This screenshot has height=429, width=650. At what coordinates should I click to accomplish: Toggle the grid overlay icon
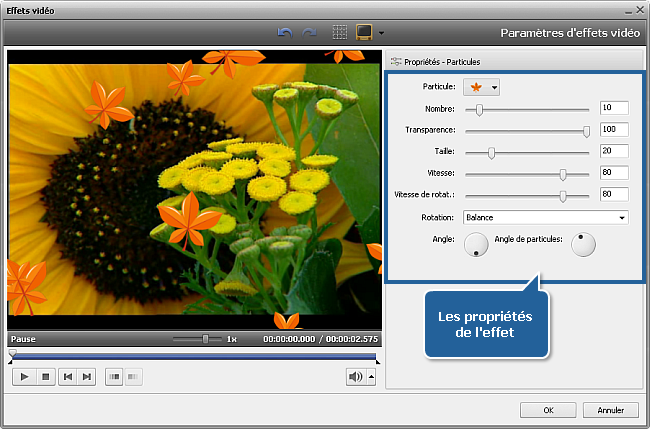(x=340, y=32)
